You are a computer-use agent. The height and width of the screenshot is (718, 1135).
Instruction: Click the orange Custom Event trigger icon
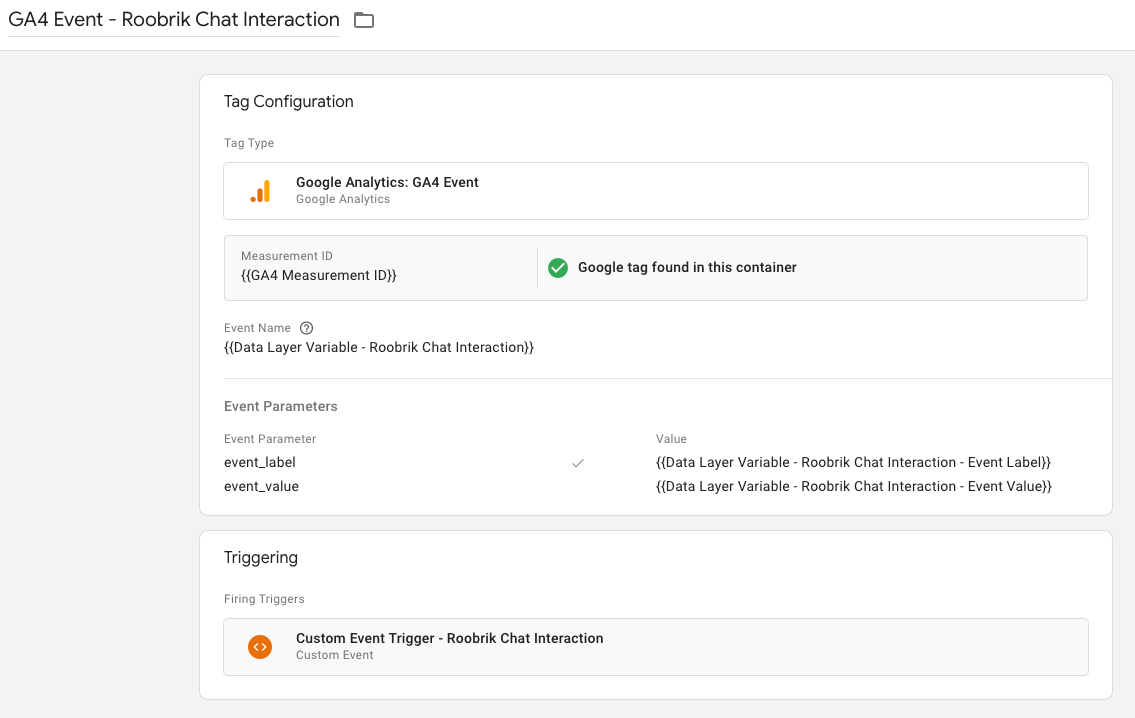(x=260, y=647)
